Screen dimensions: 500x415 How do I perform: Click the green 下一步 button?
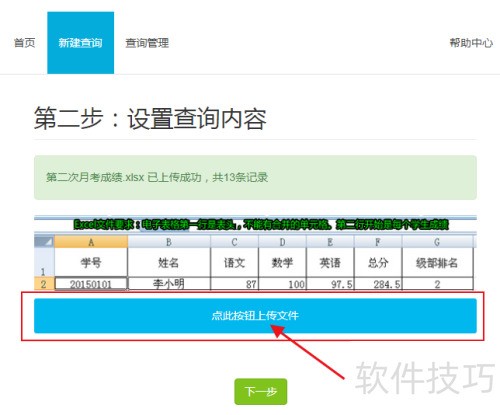click(261, 391)
